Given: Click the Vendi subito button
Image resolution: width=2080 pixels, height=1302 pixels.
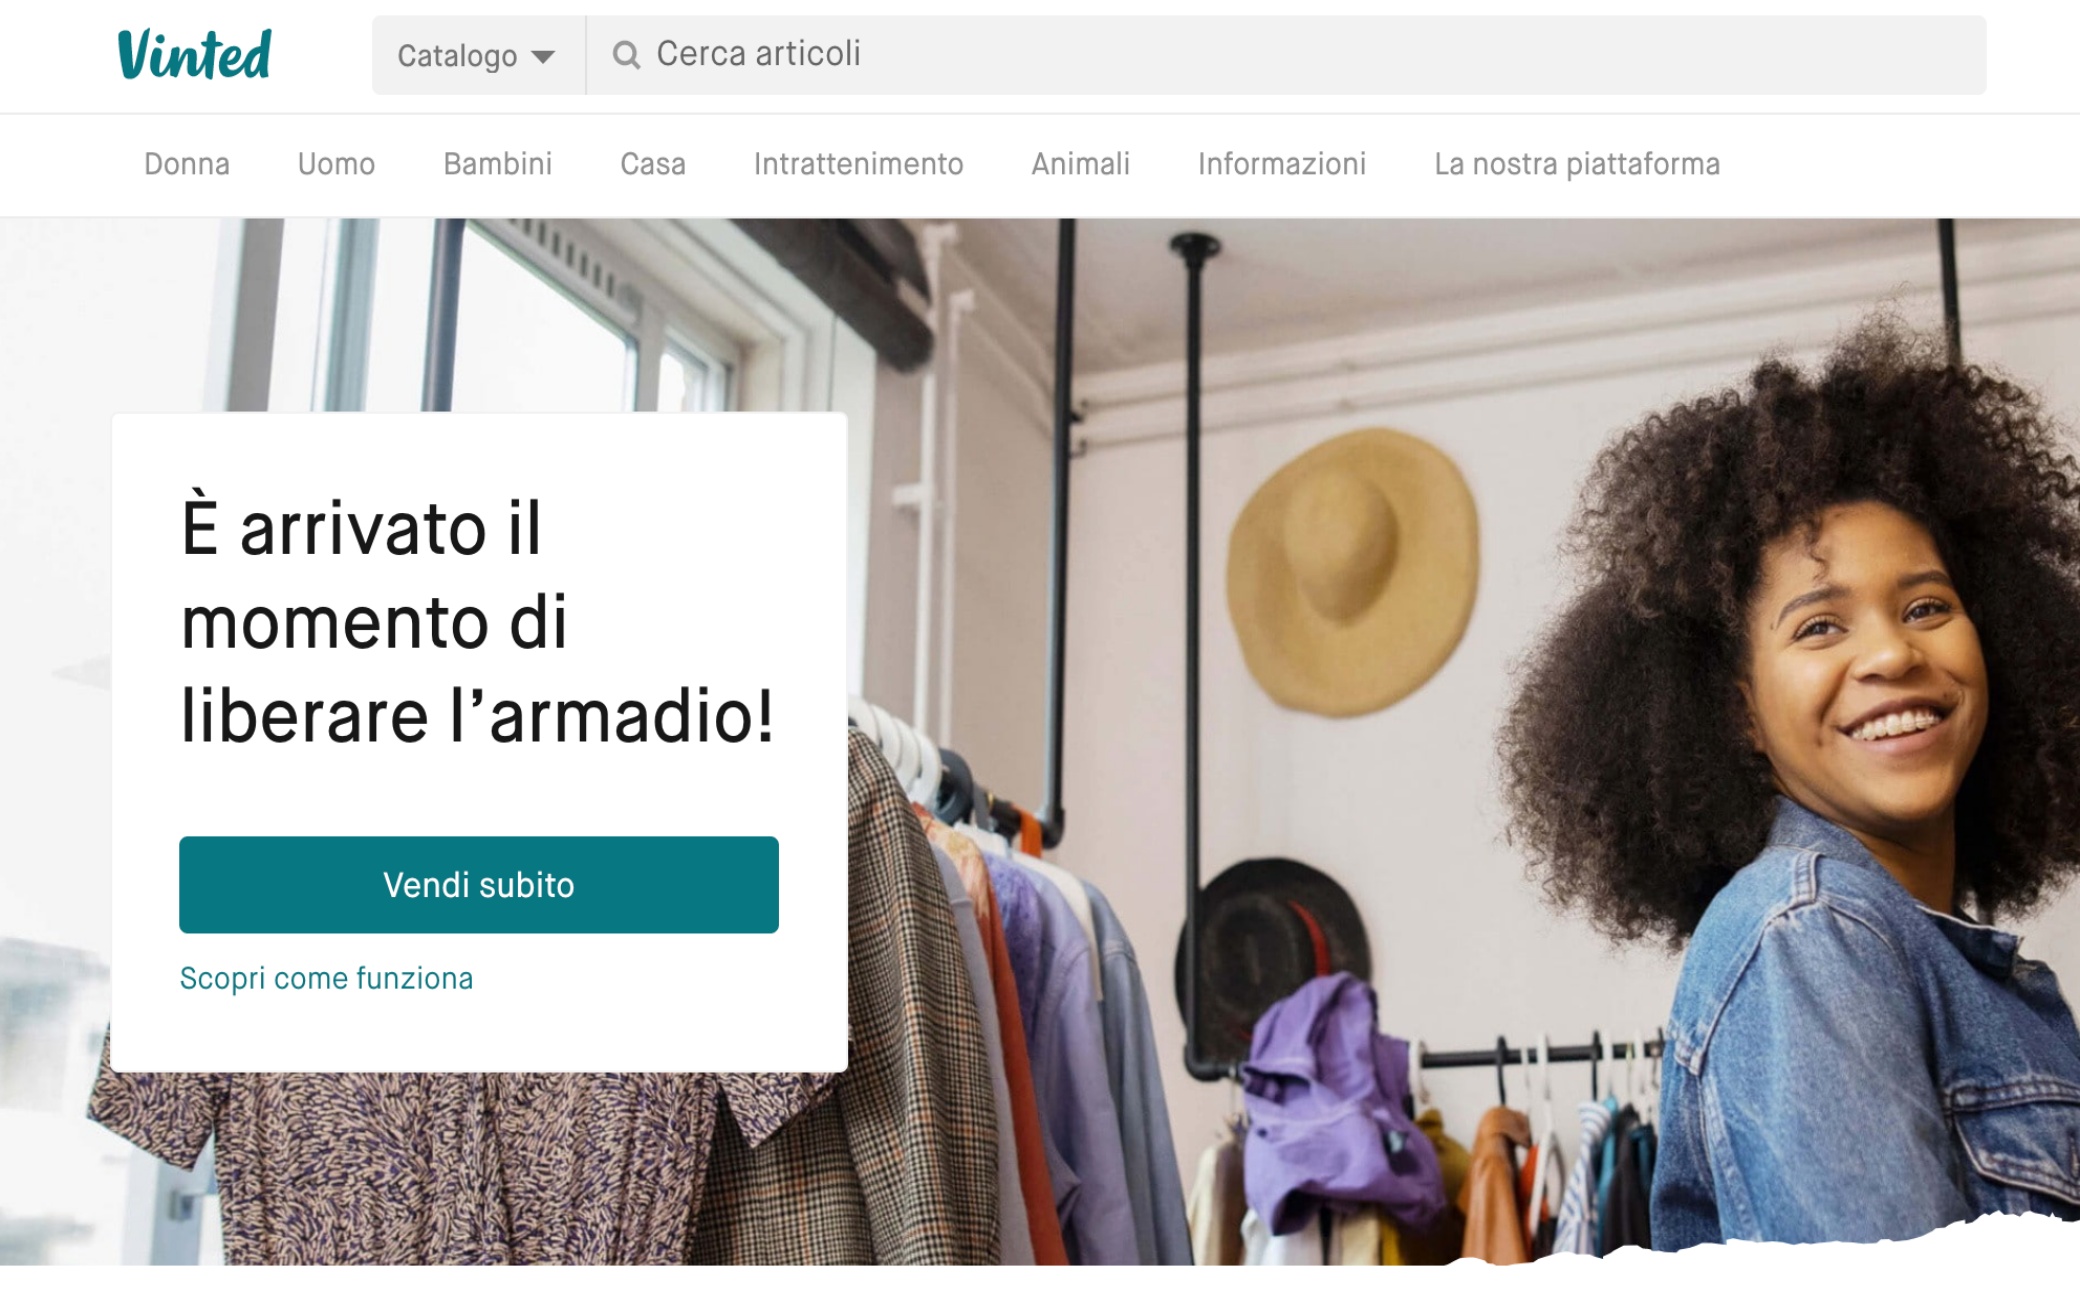Looking at the screenshot, I should point(479,885).
